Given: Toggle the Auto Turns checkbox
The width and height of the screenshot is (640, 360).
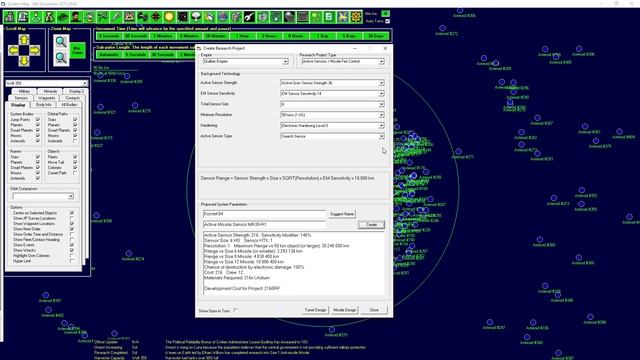Looking at the screenshot, I should [x=387, y=21].
